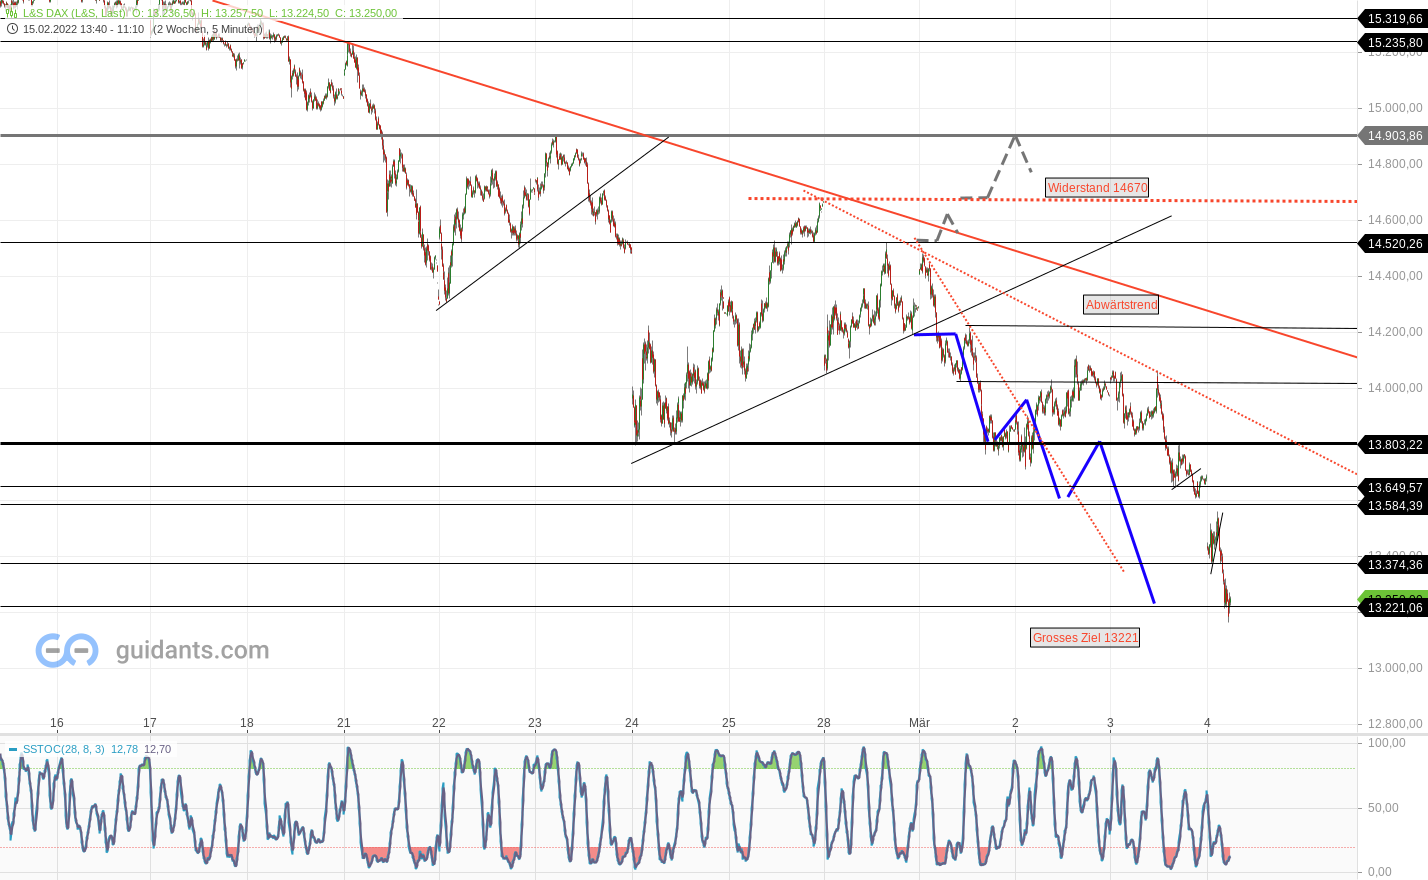Click the Abwärtstrend annotation label

(1121, 305)
